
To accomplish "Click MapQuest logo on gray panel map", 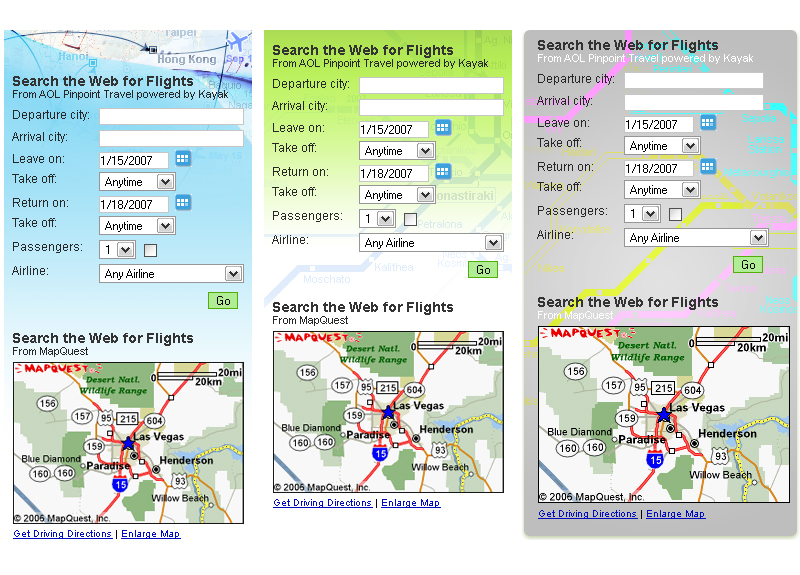I will [588, 334].
